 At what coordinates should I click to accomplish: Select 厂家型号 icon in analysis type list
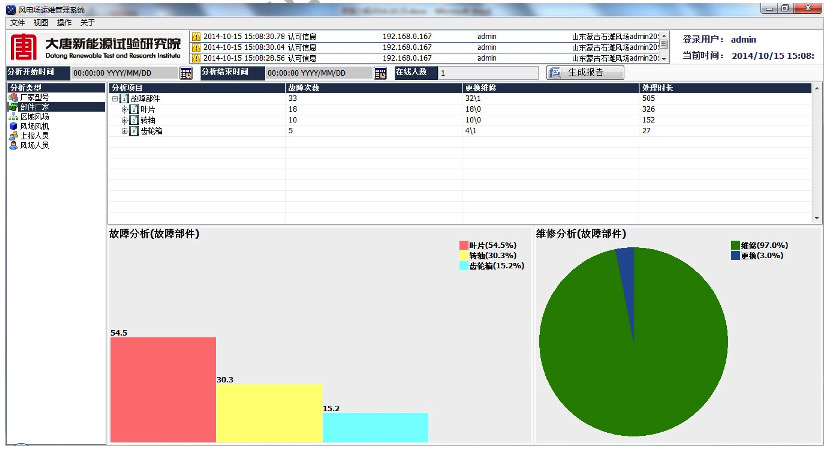pos(12,97)
